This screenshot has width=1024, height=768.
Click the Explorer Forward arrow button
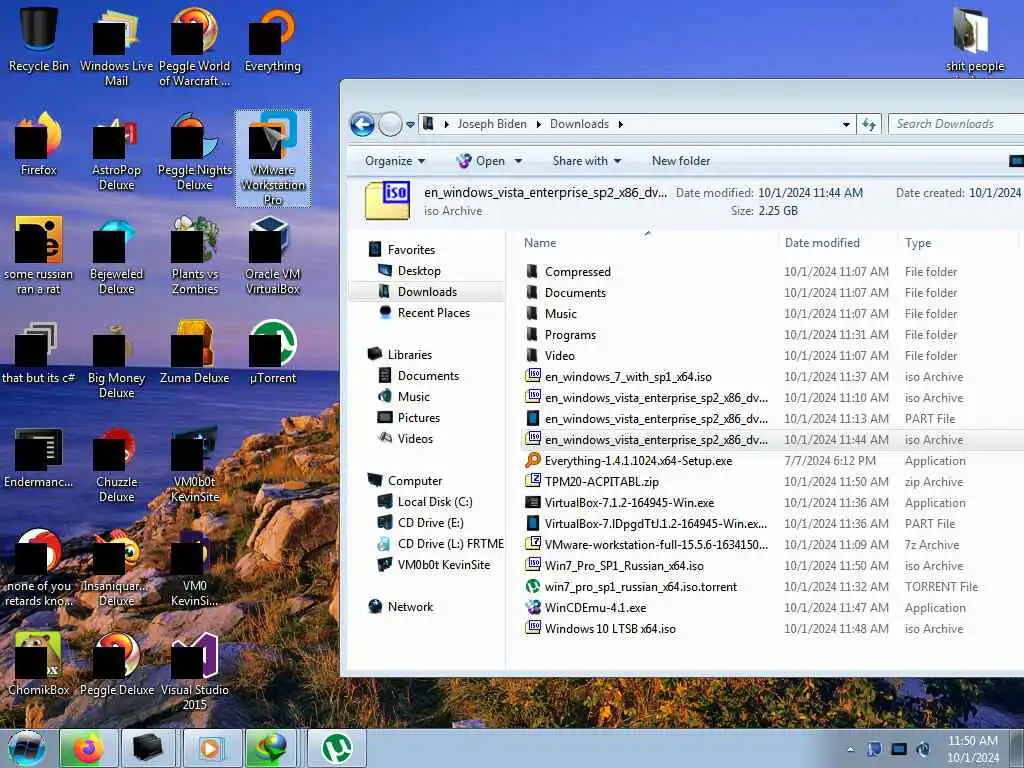click(x=391, y=124)
